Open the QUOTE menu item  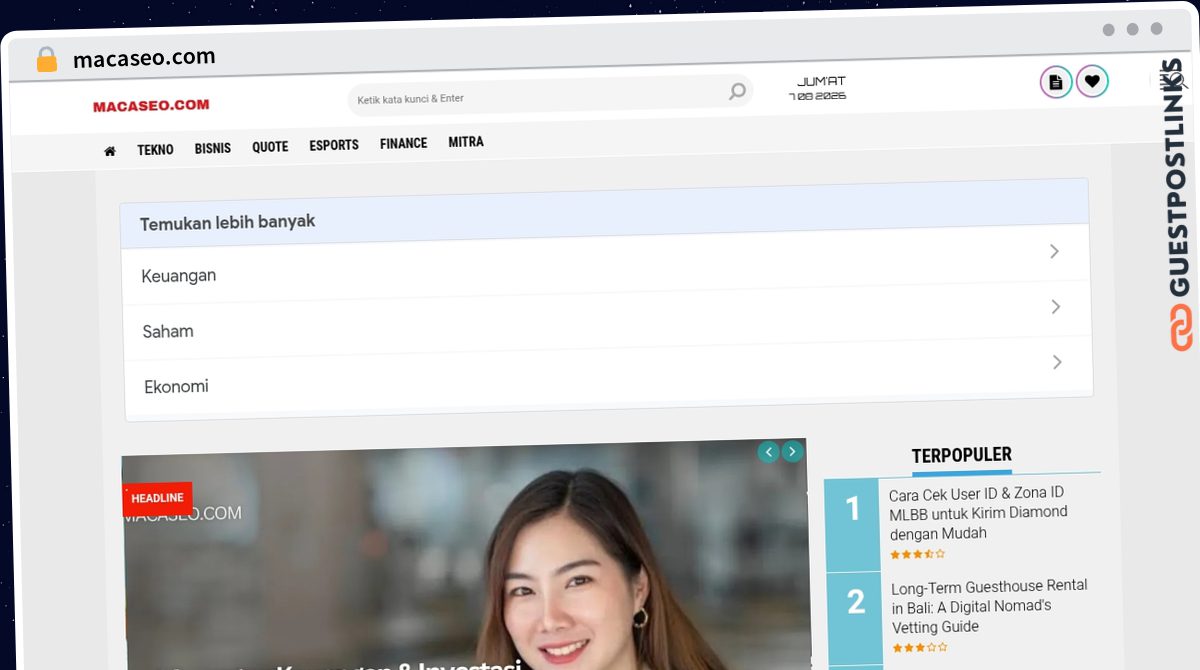[270, 147]
